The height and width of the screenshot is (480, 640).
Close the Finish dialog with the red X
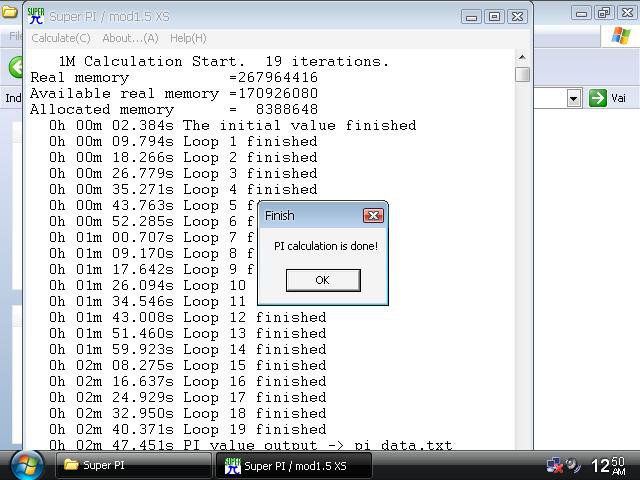(x=373, y=216)
